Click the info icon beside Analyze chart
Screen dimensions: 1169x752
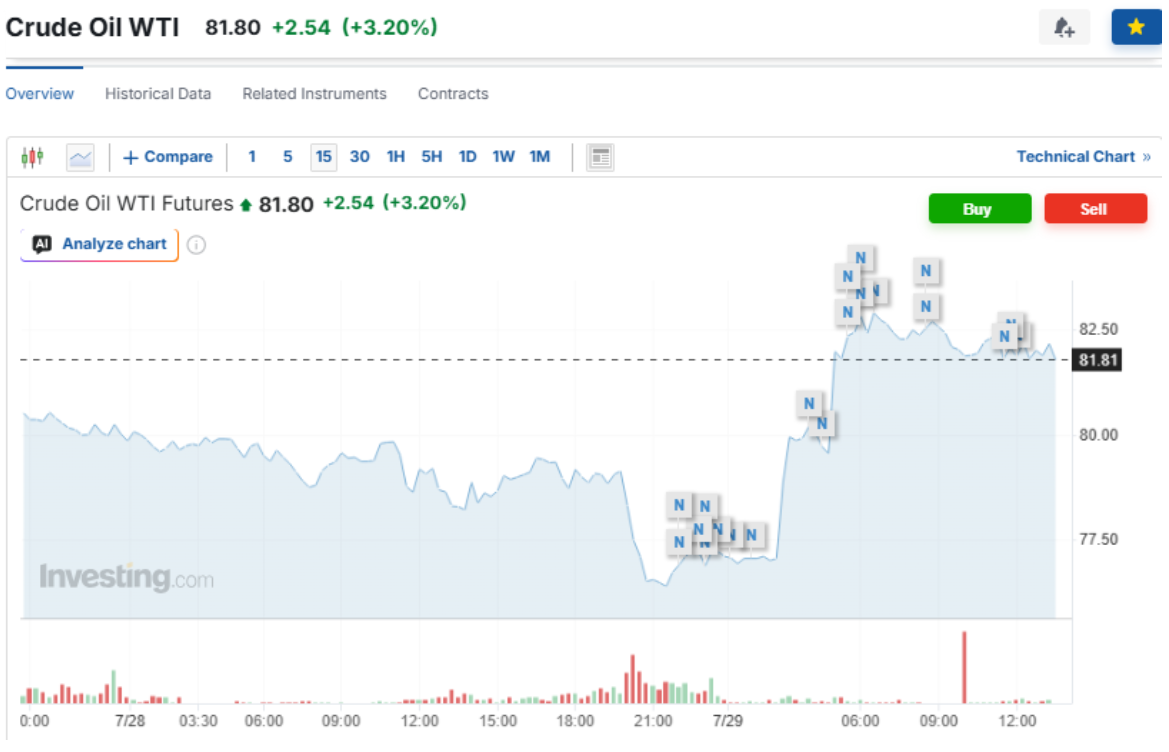[196, 244]
